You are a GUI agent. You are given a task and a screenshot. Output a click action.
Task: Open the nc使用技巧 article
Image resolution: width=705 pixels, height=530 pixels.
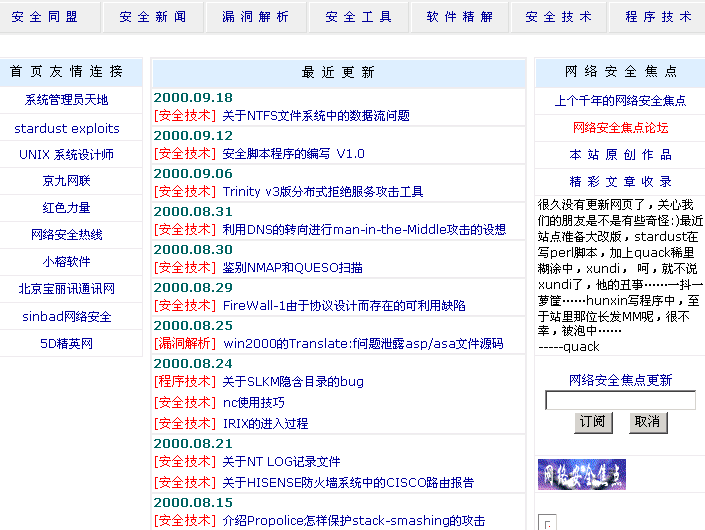[254, 402]
